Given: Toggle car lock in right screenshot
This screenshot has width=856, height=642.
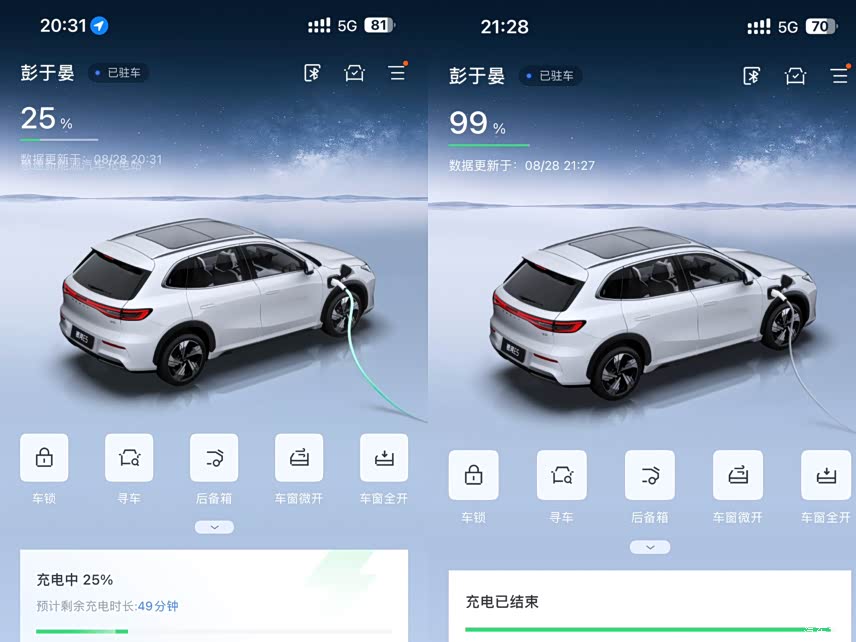Looking at the screenshot, I should coord(473,475).
